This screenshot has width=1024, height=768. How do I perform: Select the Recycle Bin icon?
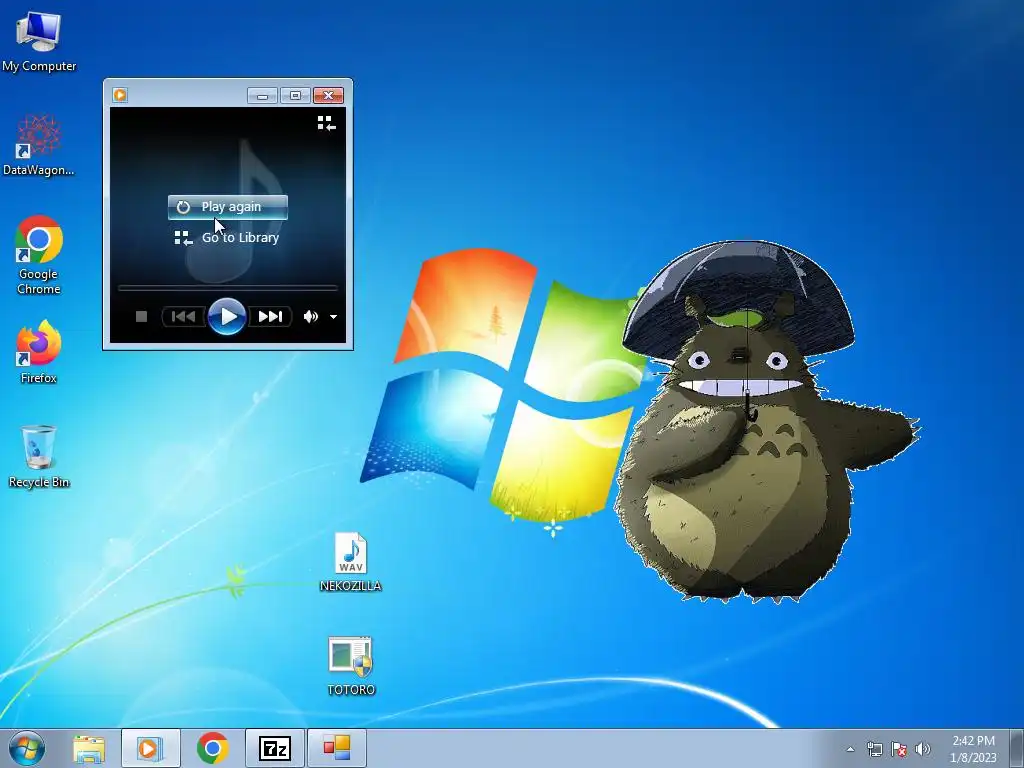[x=39, y=456]
